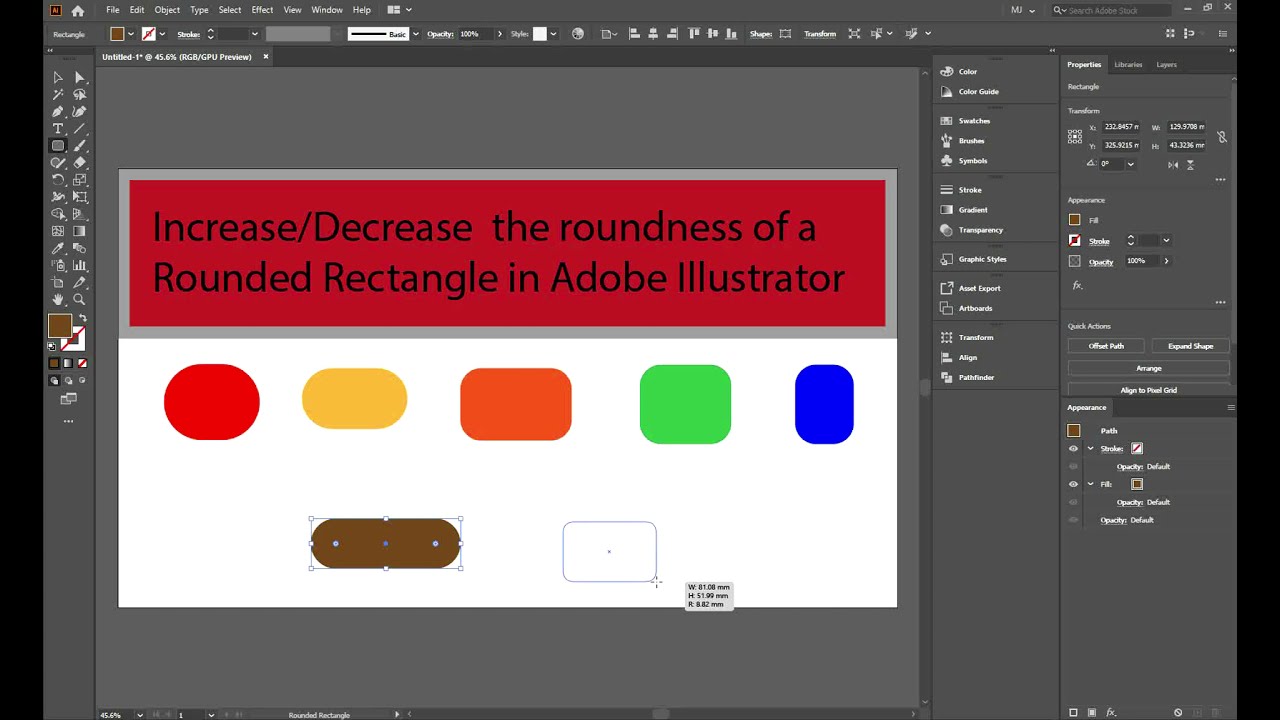Select the Rectangle shape tool
Viewport: 1280px width, 720px height.
(58, 146)
